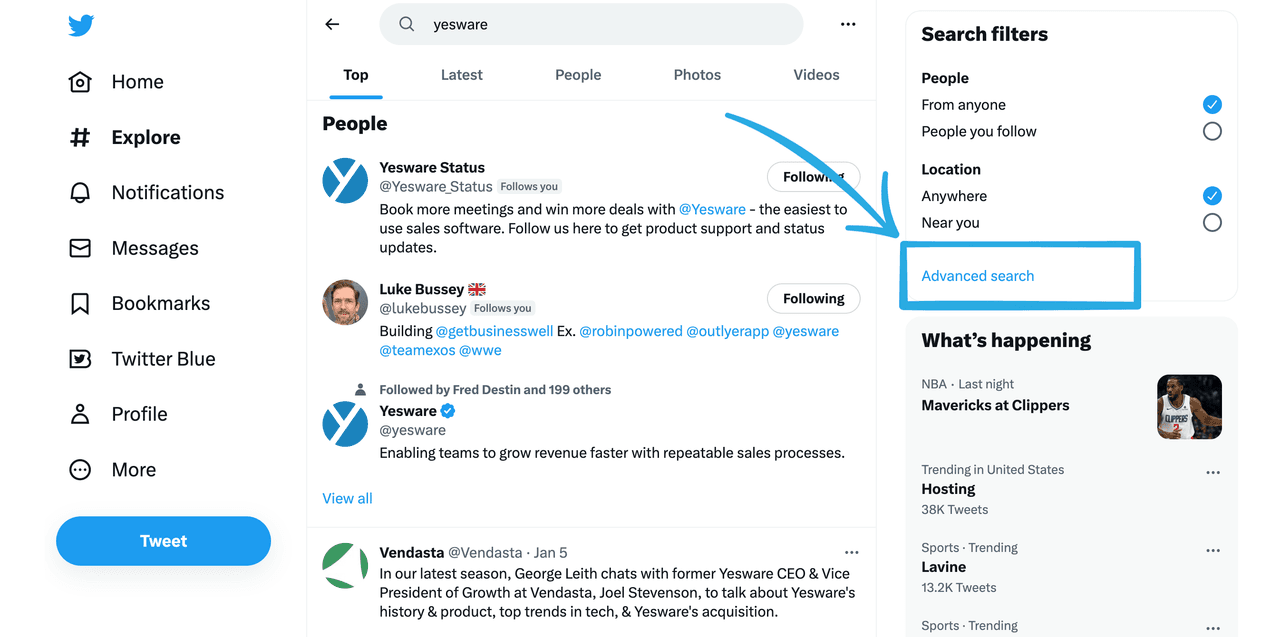Click the Bookmarks icon
The image size is (1280, 637).
pos(80,304)
